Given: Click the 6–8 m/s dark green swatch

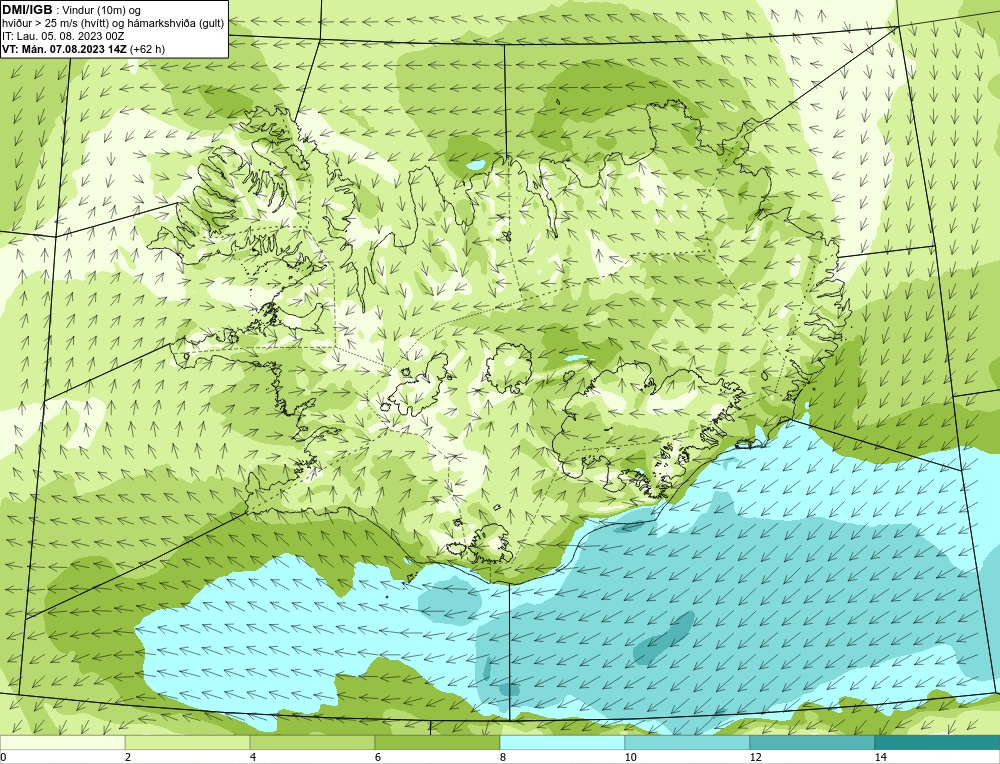Looking at the screenshot, I should [438, 742].
